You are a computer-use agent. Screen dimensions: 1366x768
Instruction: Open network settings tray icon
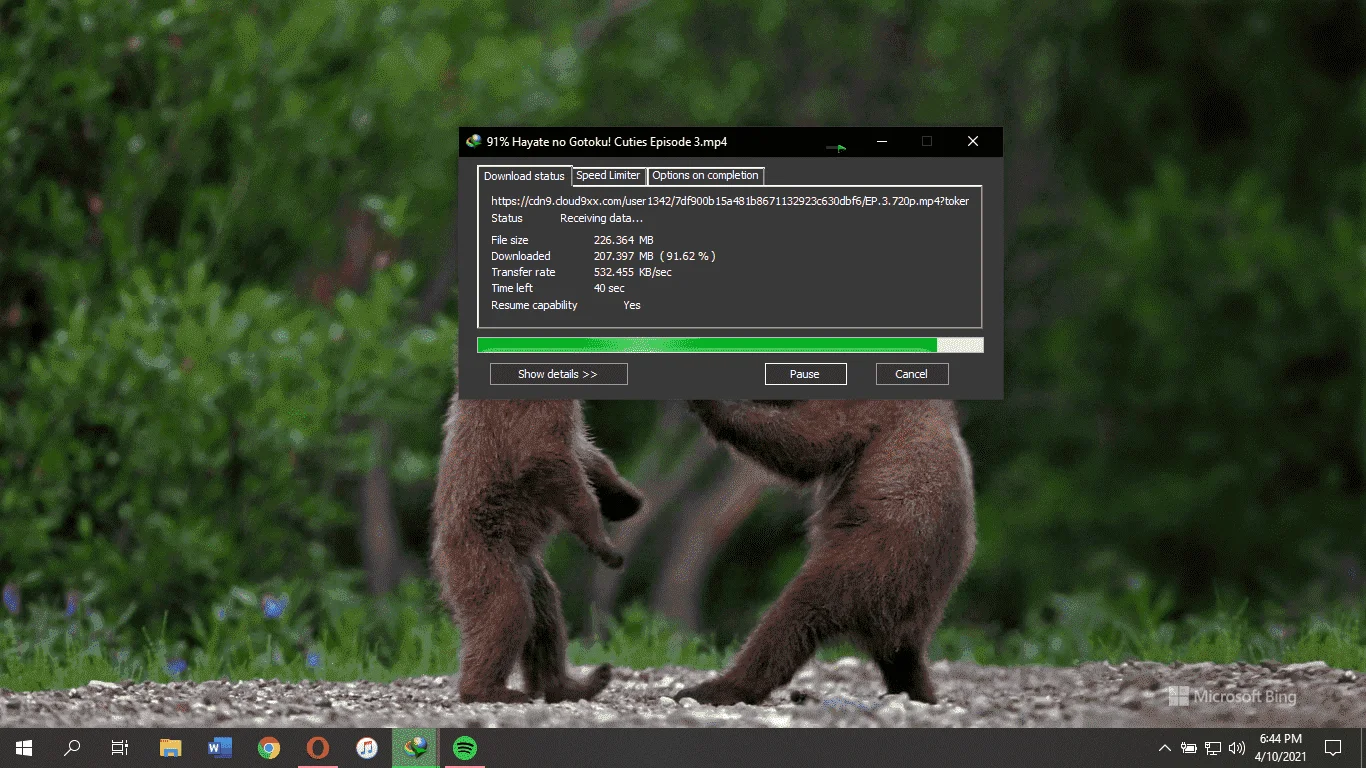coord(1213,748)
